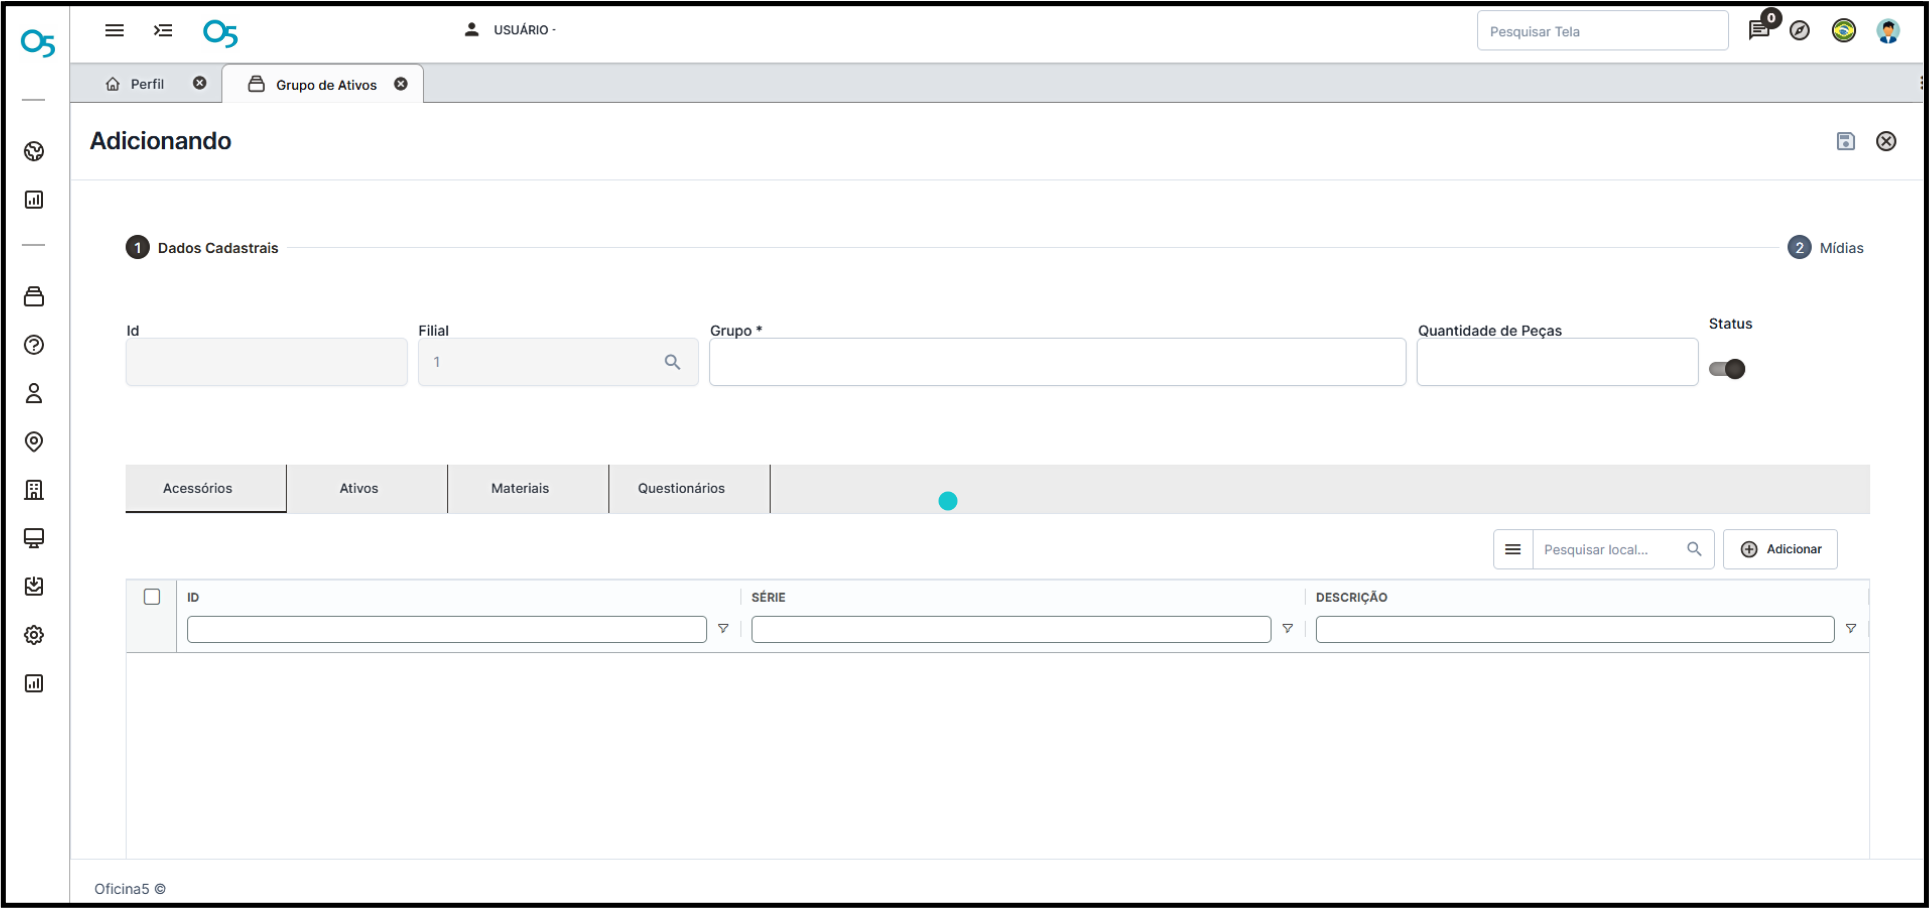The height and width of the screenshot is (908, 1930).
Task: Click the Adicionar button
Action: tap(1780, 549)
